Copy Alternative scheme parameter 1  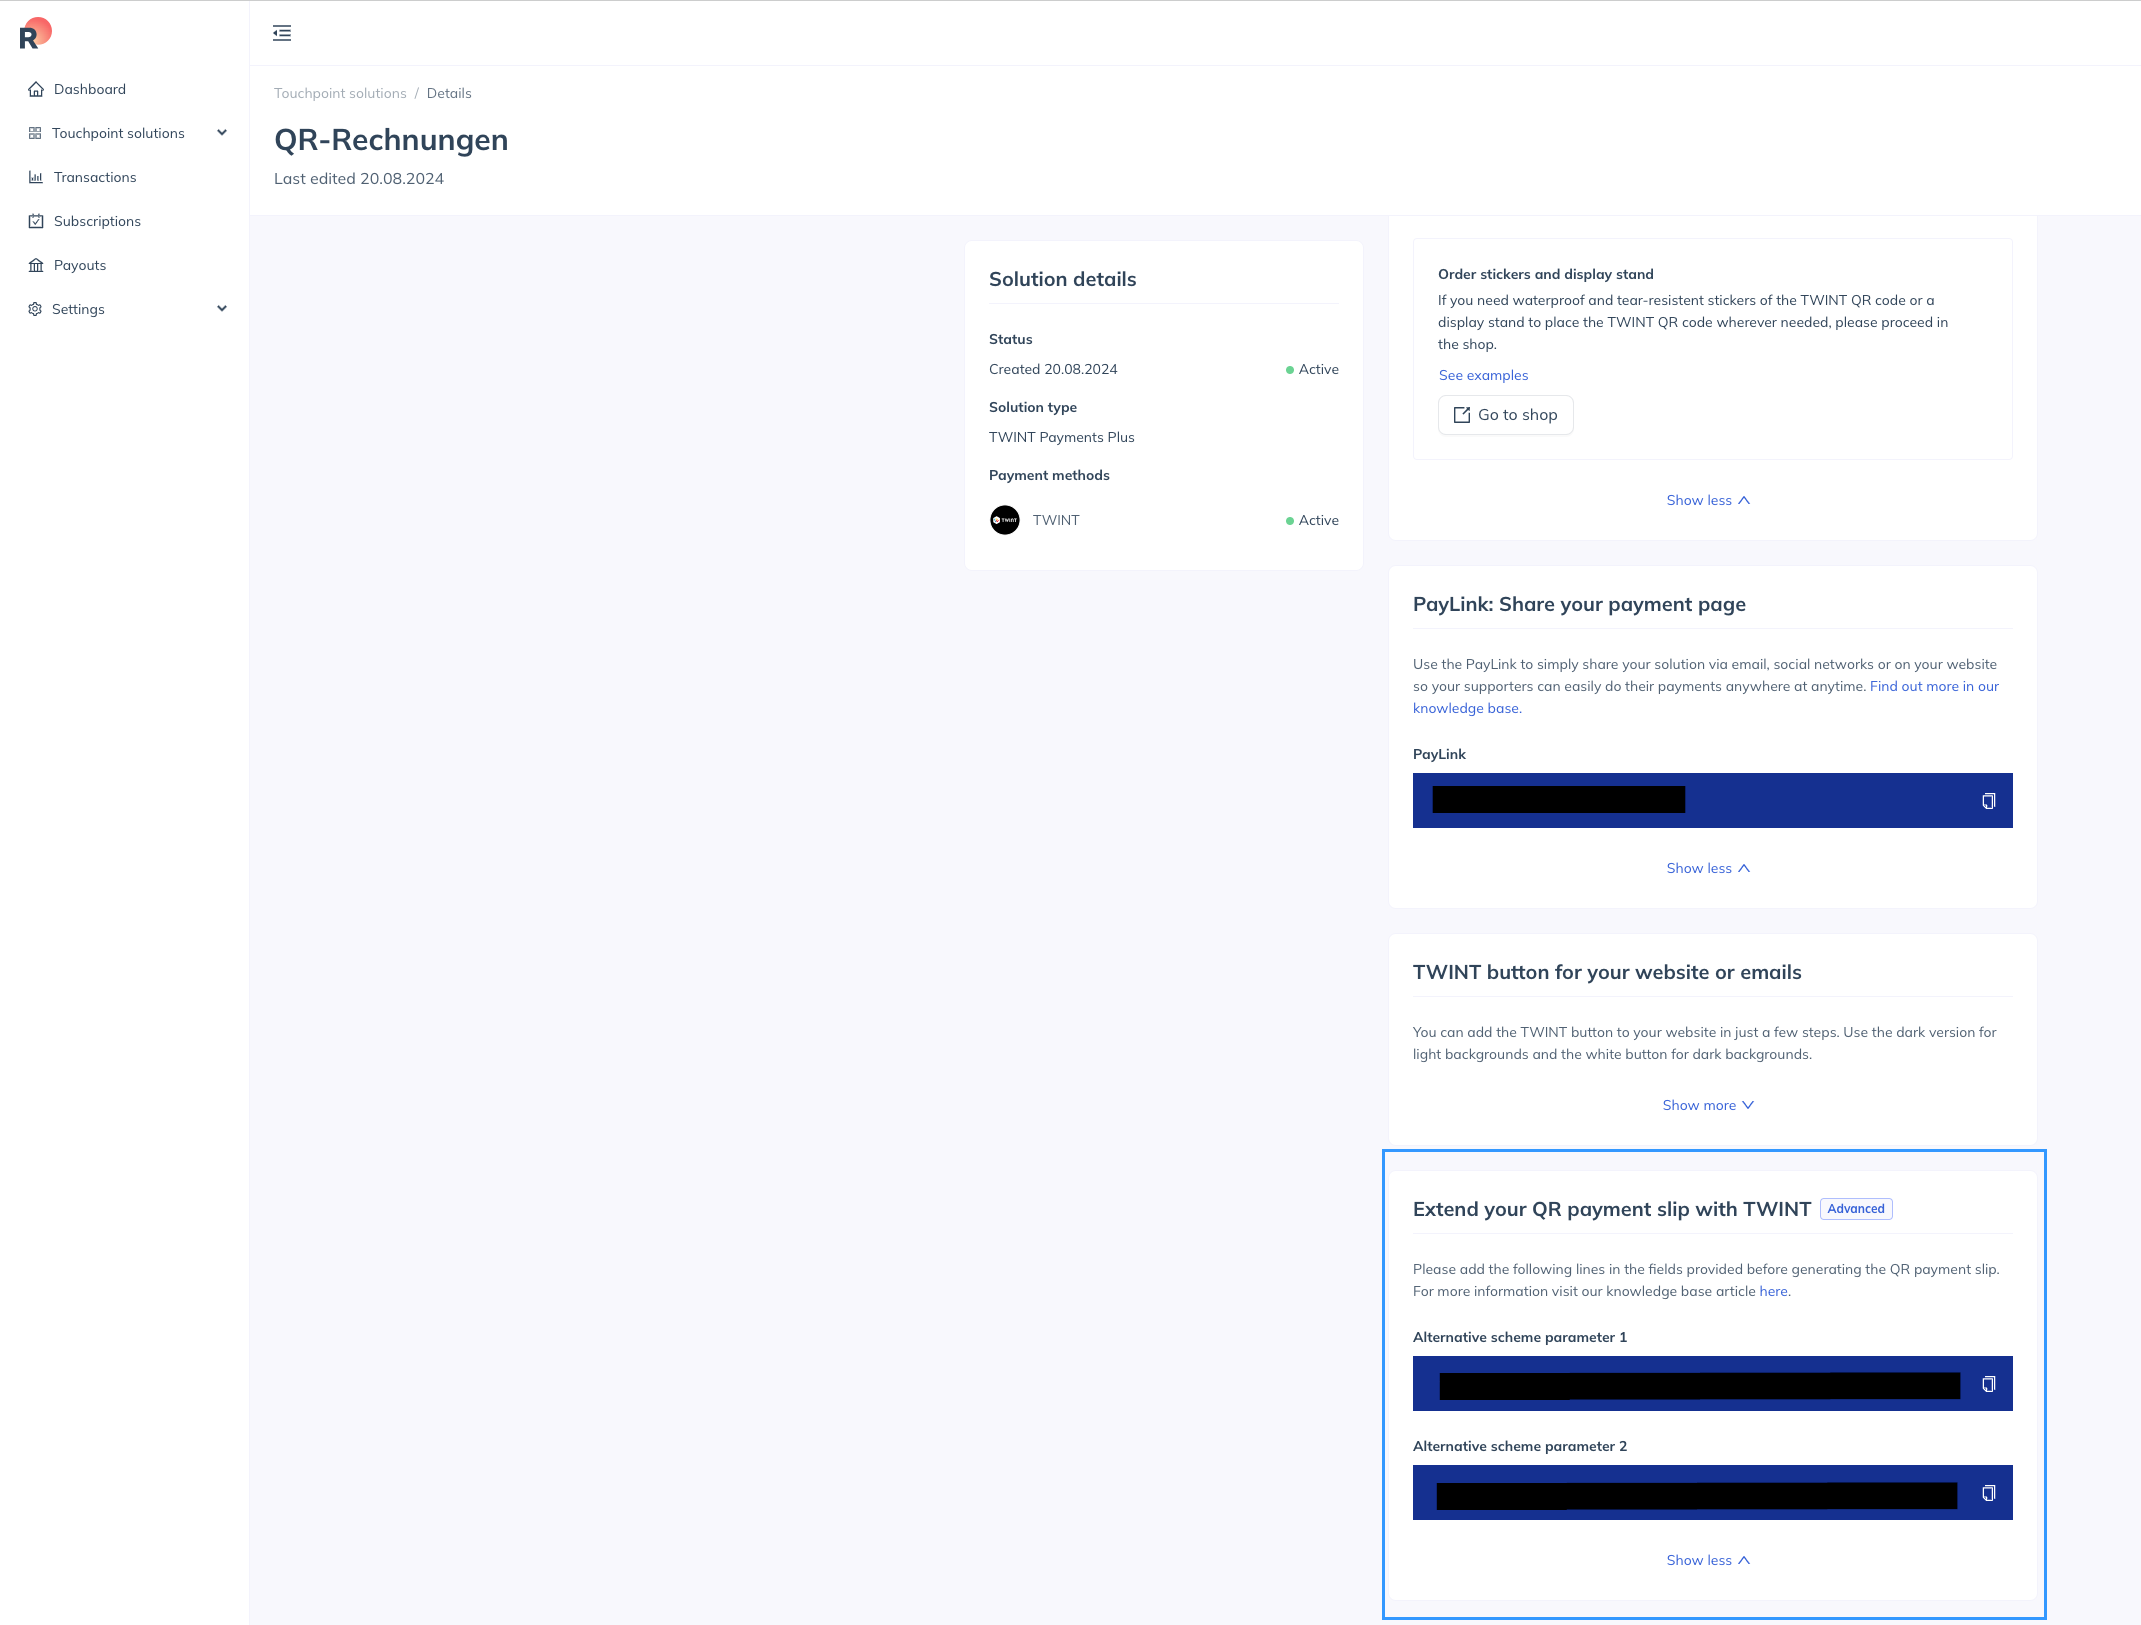coord(1988,1384)
